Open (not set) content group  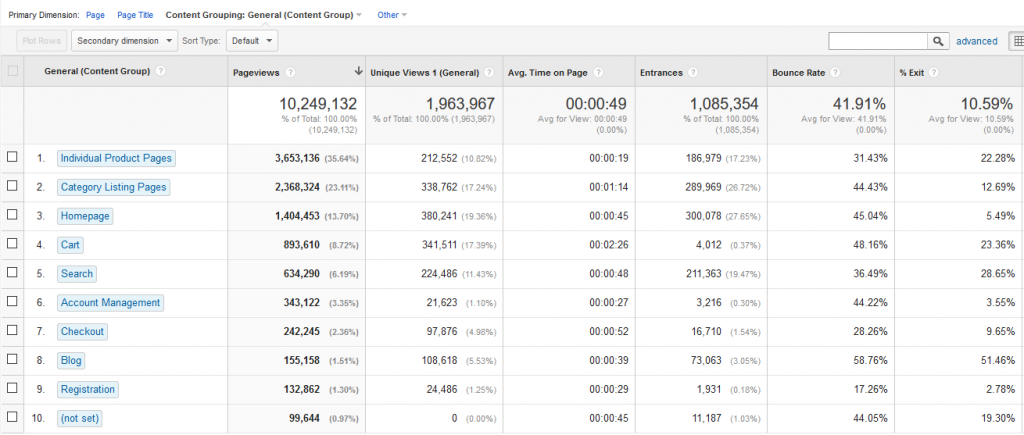(x=80, y=418)
